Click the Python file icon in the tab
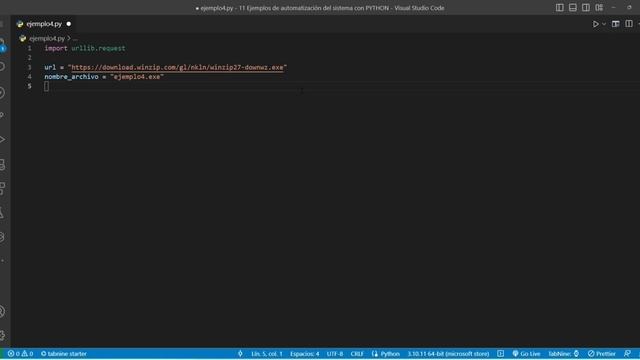 click(x=20, y=24)
